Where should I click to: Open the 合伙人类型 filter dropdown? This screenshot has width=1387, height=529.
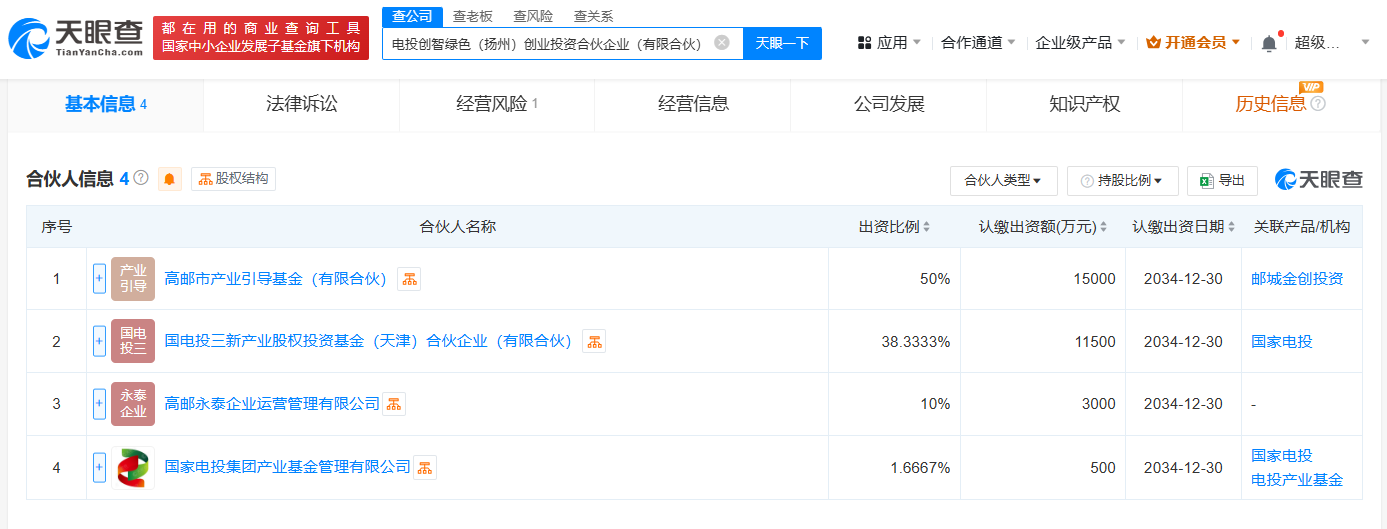(x=1003, y=181)
